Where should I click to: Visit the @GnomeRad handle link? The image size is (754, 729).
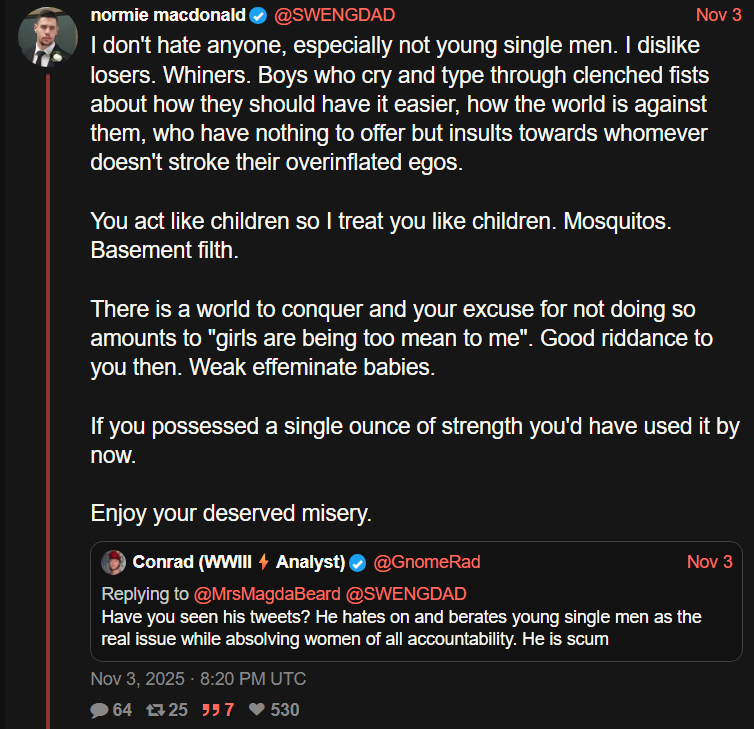pos(427,561)
